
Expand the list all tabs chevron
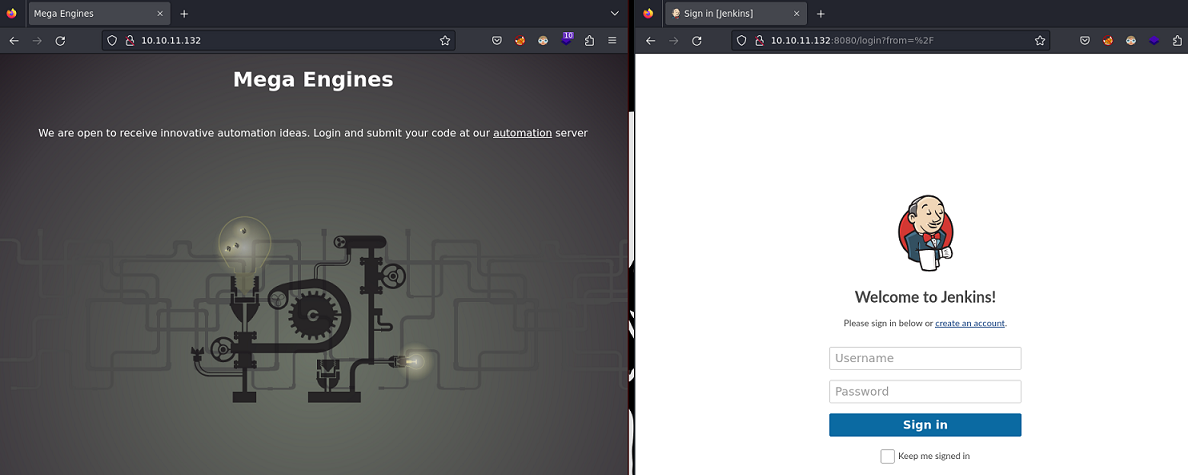[614, 13]
